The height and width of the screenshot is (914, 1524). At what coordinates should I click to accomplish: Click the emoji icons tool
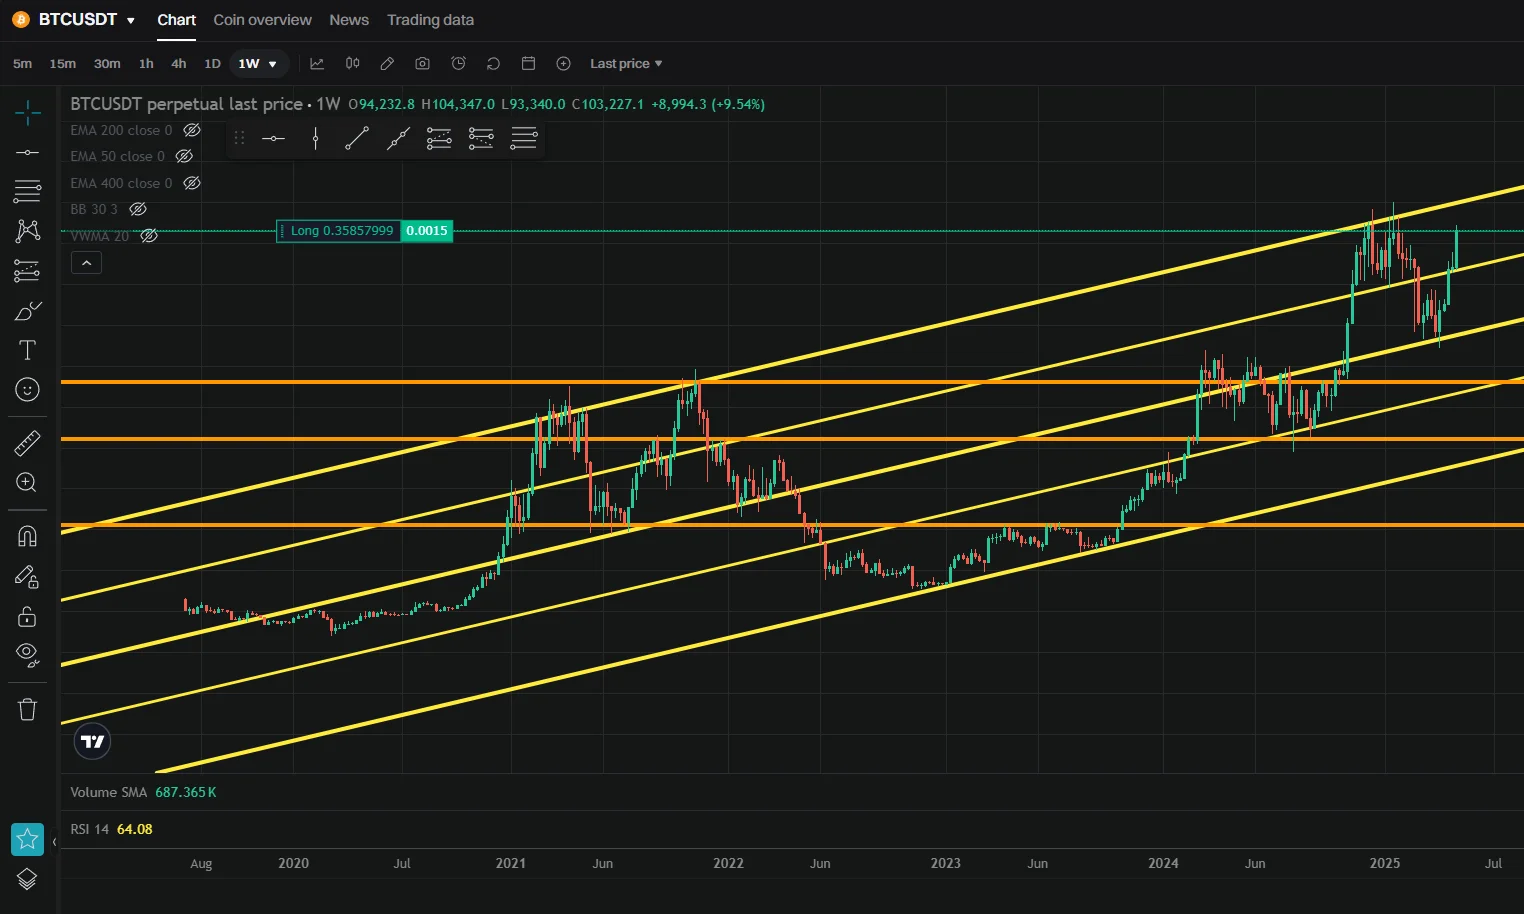pyautogui.click(x=27, y=389)
